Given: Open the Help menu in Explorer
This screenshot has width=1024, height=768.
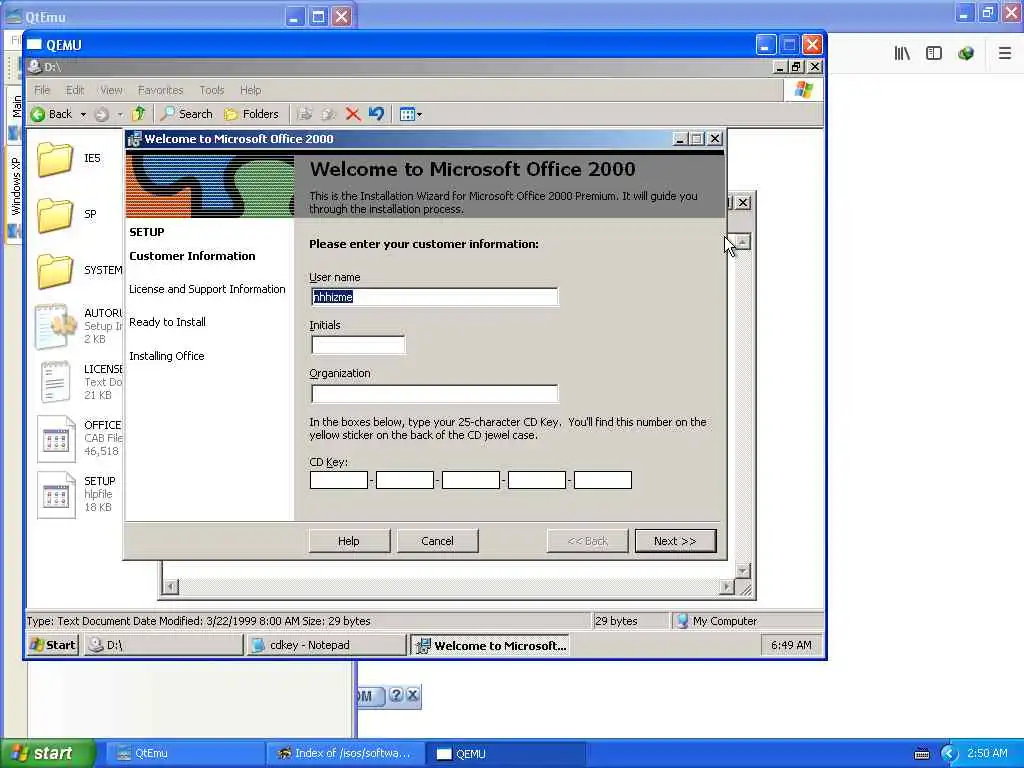Looking at the screenshot, I should (x=250, y=90).
